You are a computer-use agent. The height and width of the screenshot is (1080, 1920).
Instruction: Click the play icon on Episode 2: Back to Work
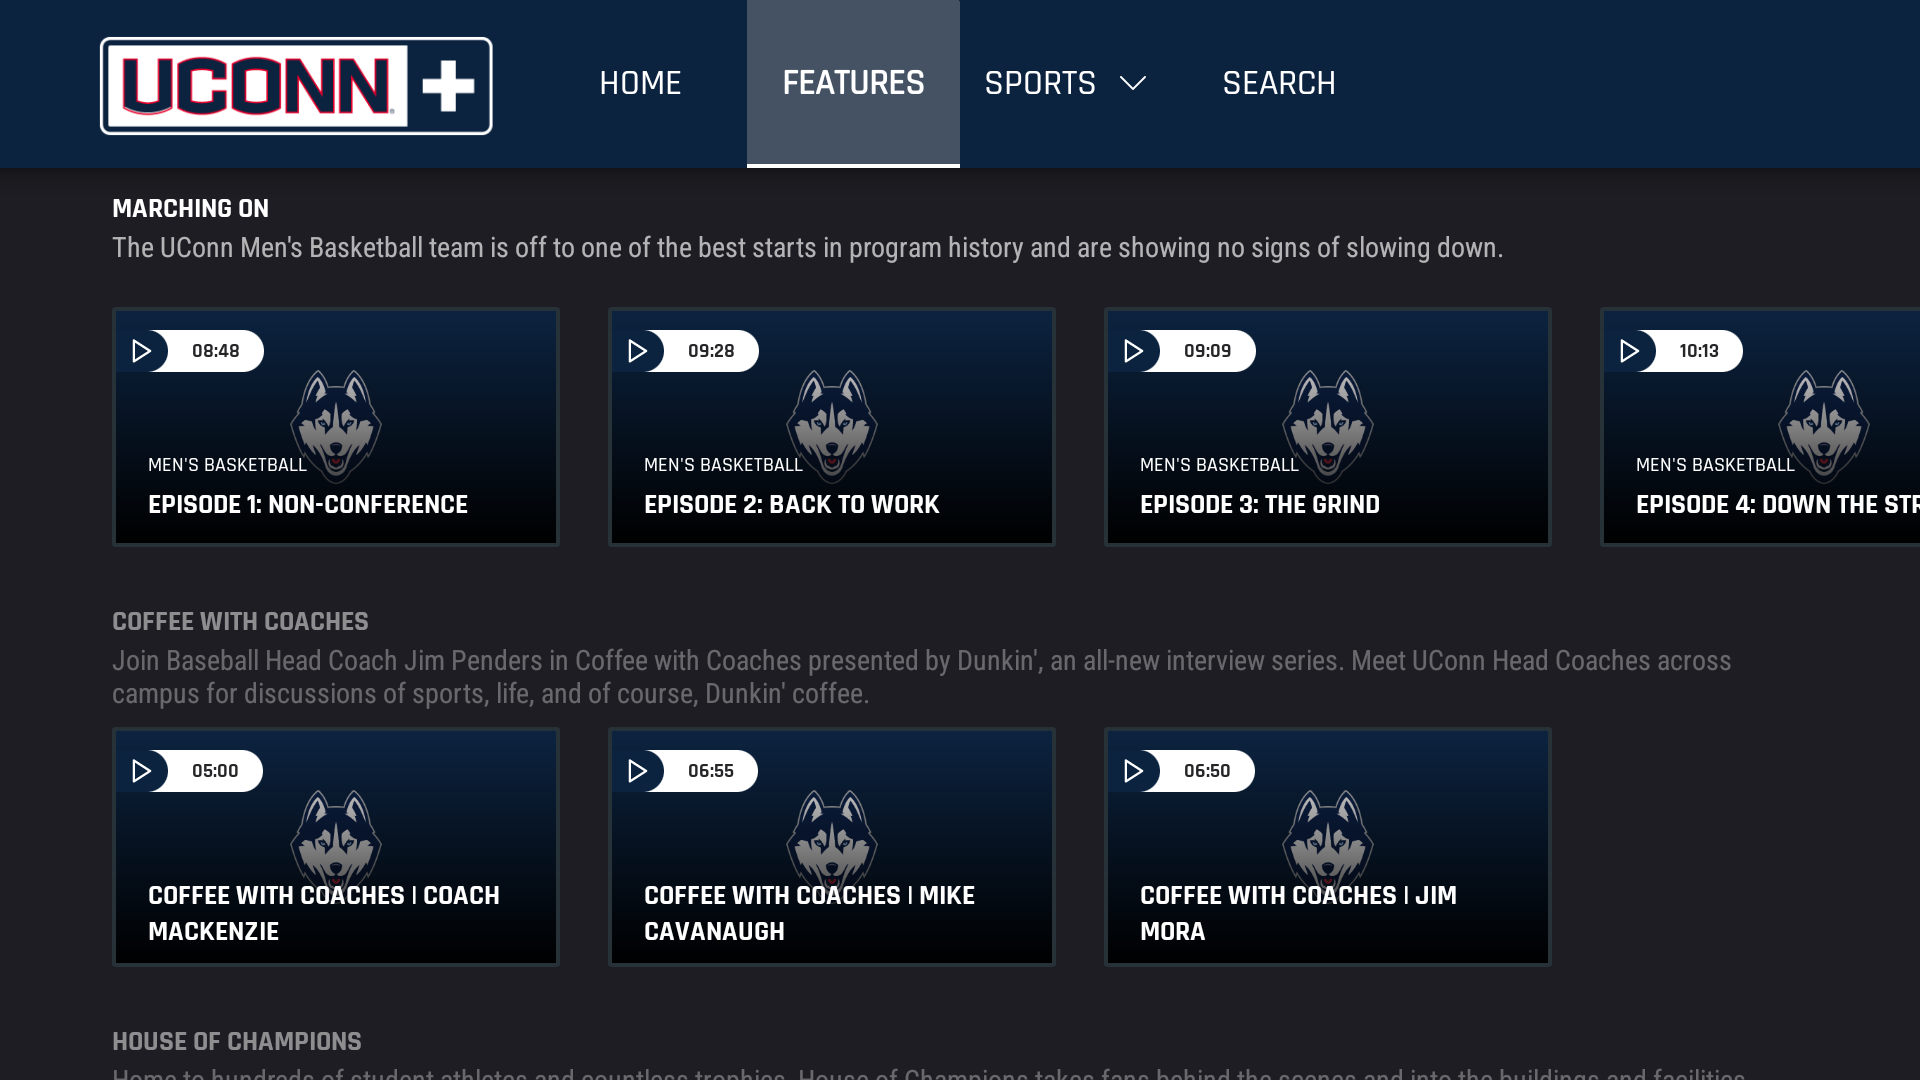pos(639,351)
